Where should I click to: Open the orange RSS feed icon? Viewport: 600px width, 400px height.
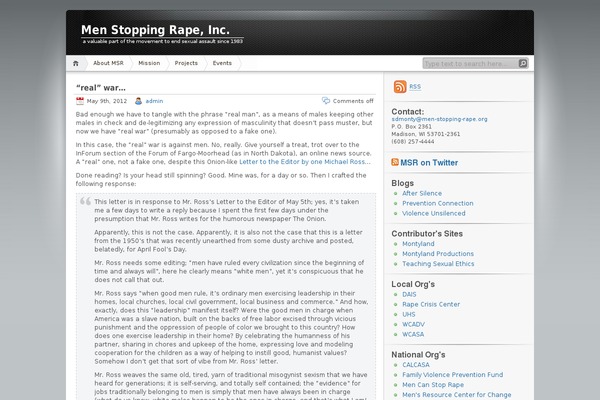[x=400, y=87]
